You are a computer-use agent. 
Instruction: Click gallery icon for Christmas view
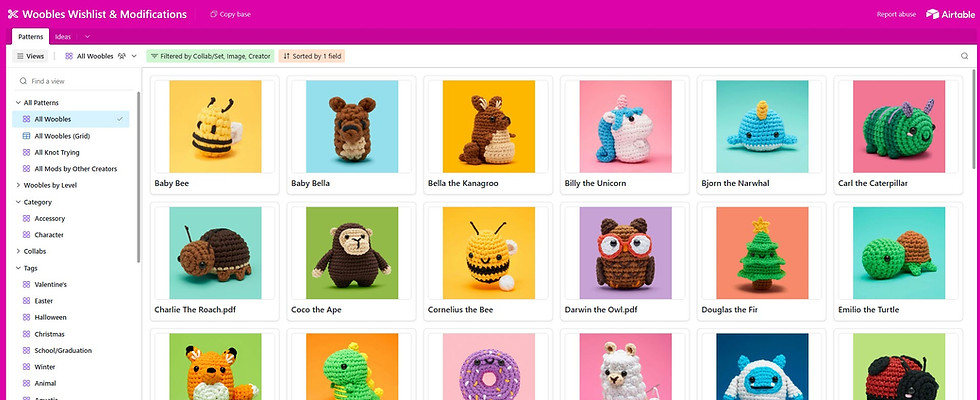tap(26, 334)
